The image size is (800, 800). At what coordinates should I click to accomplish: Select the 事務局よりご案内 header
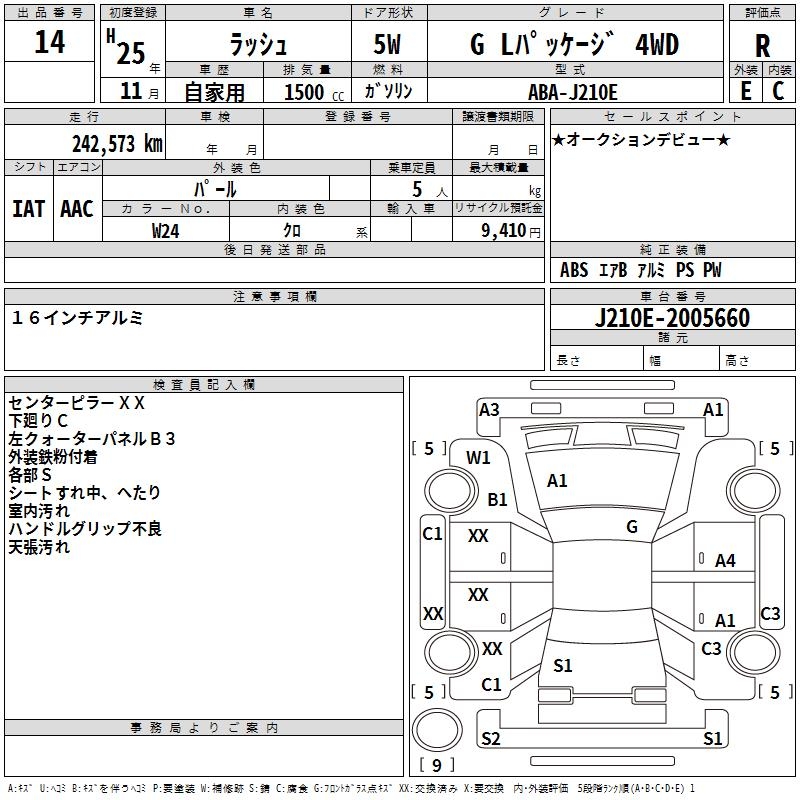click(204, 728)
